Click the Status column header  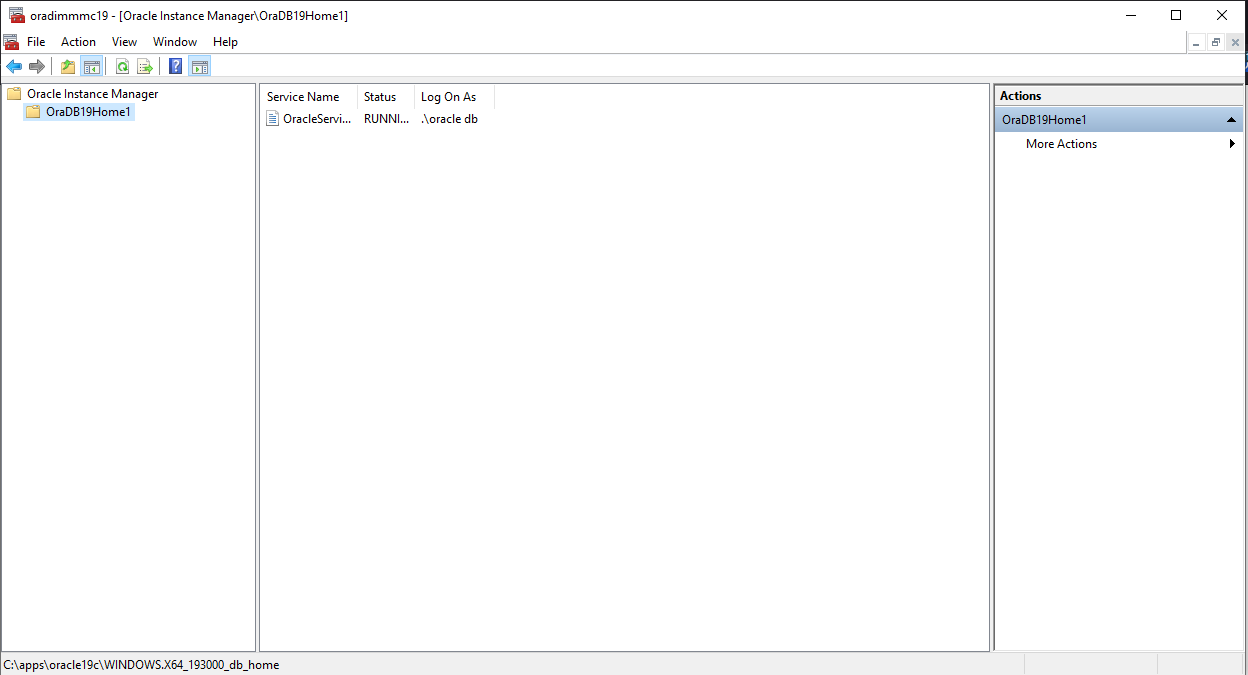pyautogui.click(x=380, y=96)
